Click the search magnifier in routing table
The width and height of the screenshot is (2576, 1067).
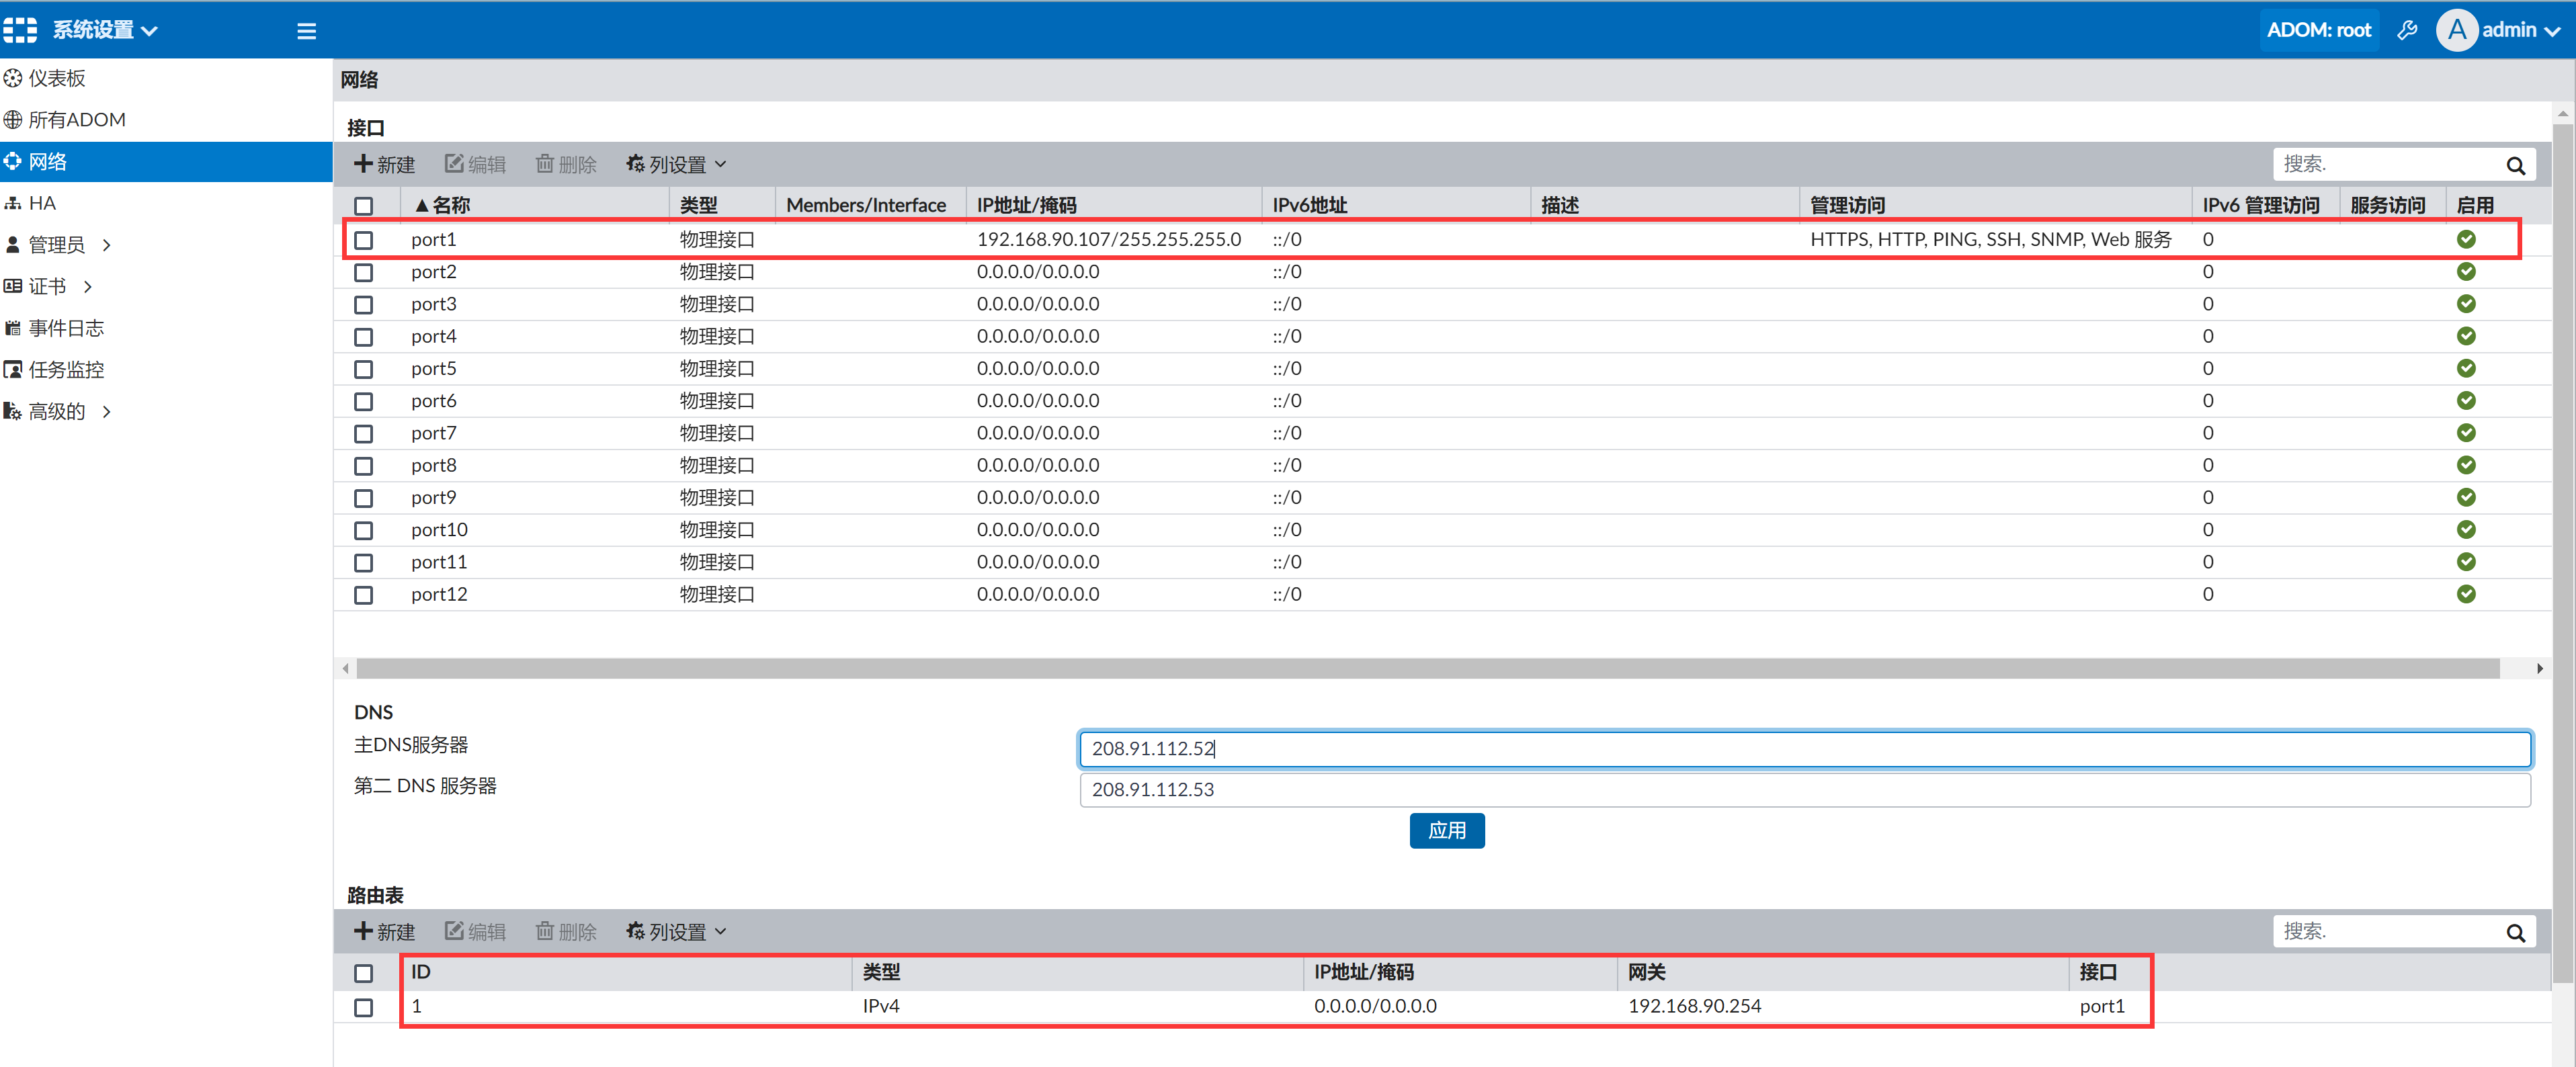2515,932
